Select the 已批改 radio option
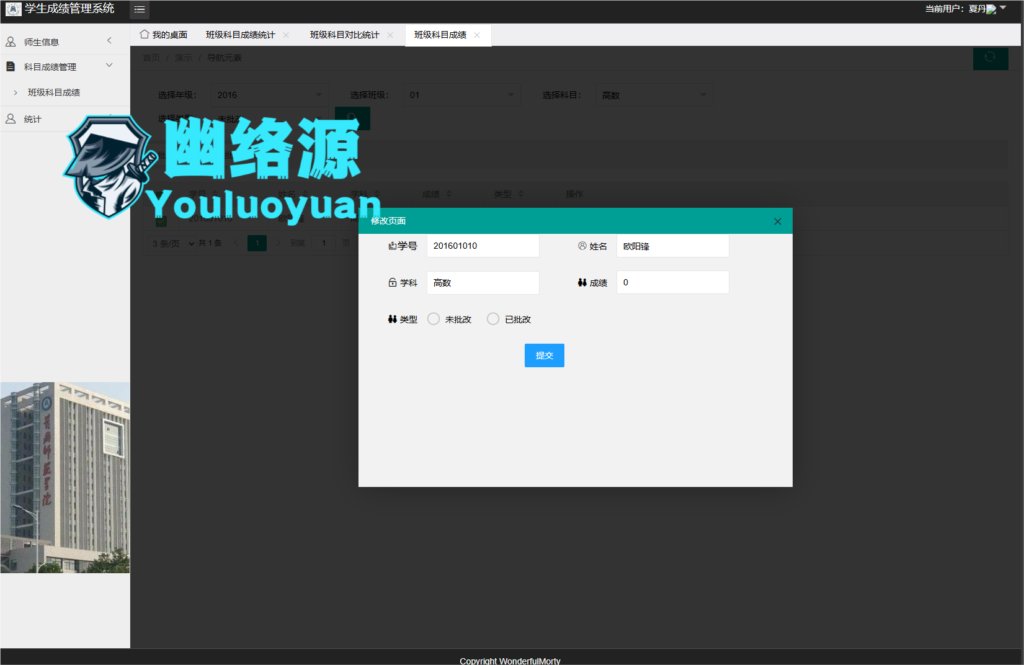1024x665 pixels. 493,318
